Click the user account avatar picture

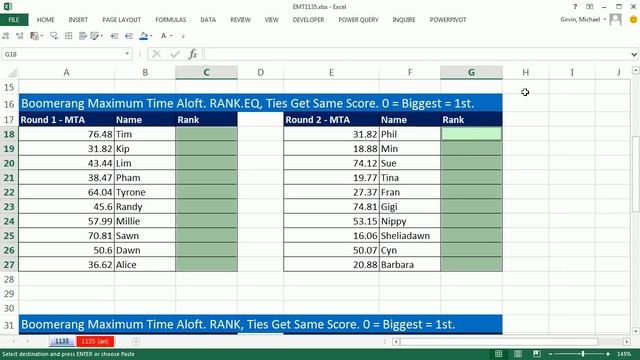click(615, 20)
